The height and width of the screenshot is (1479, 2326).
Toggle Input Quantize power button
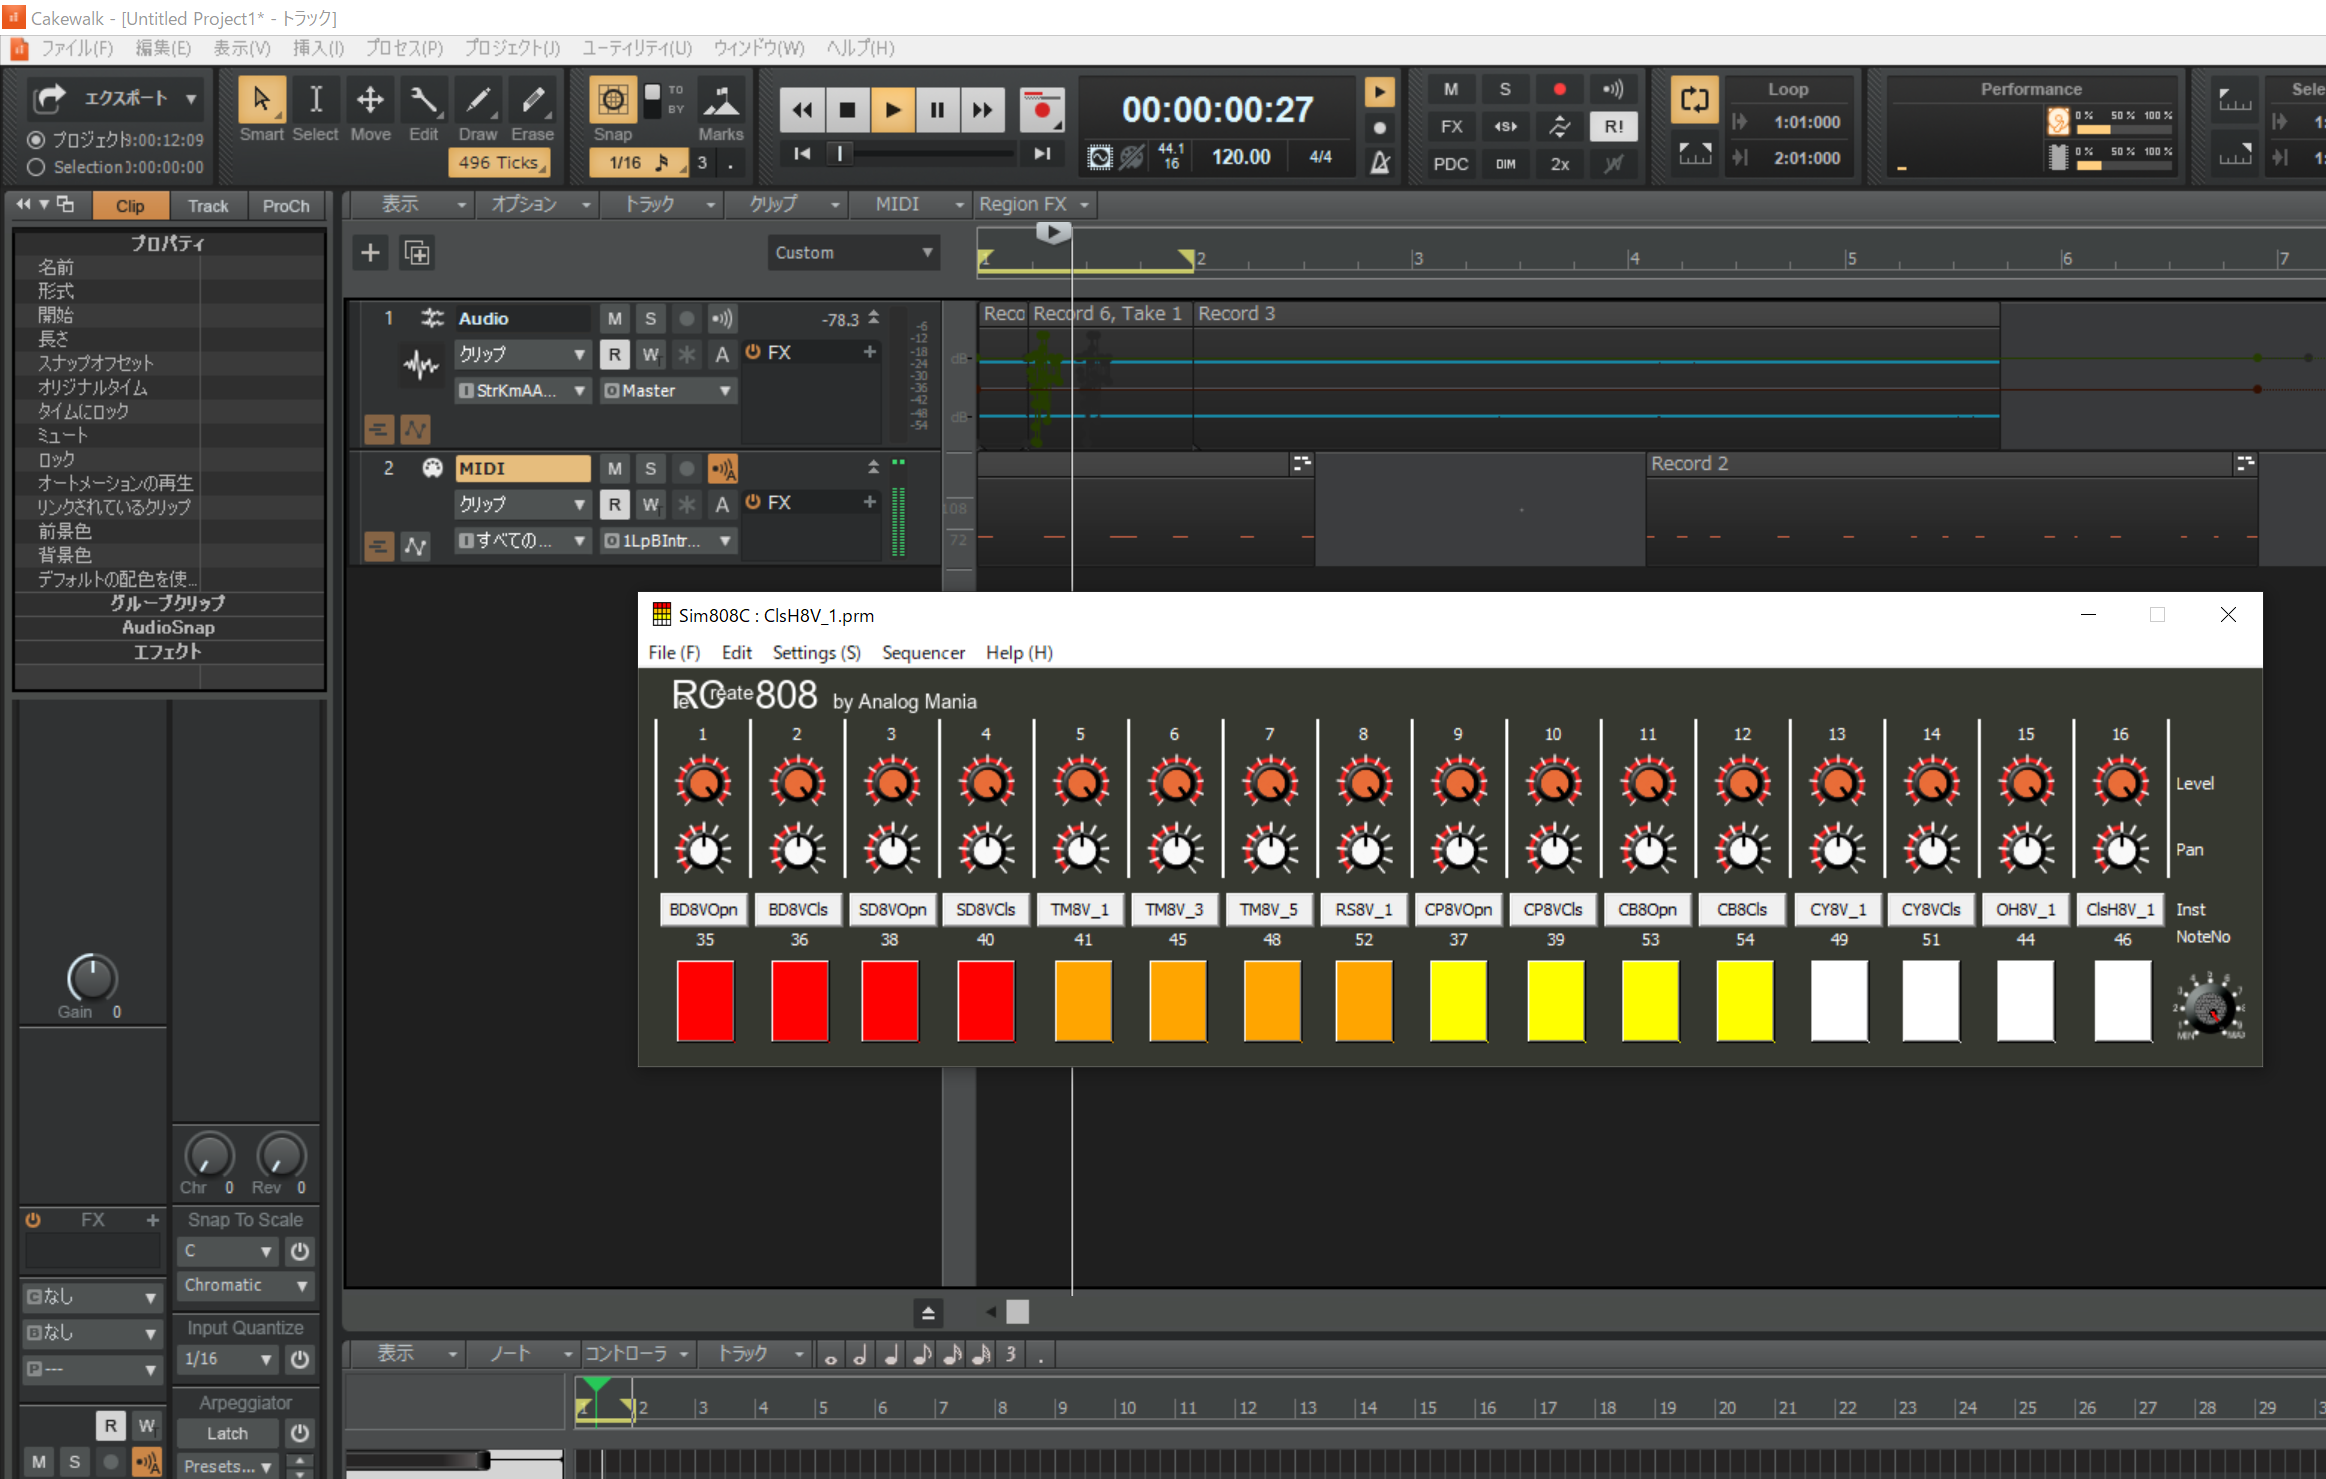[299, 1360]
